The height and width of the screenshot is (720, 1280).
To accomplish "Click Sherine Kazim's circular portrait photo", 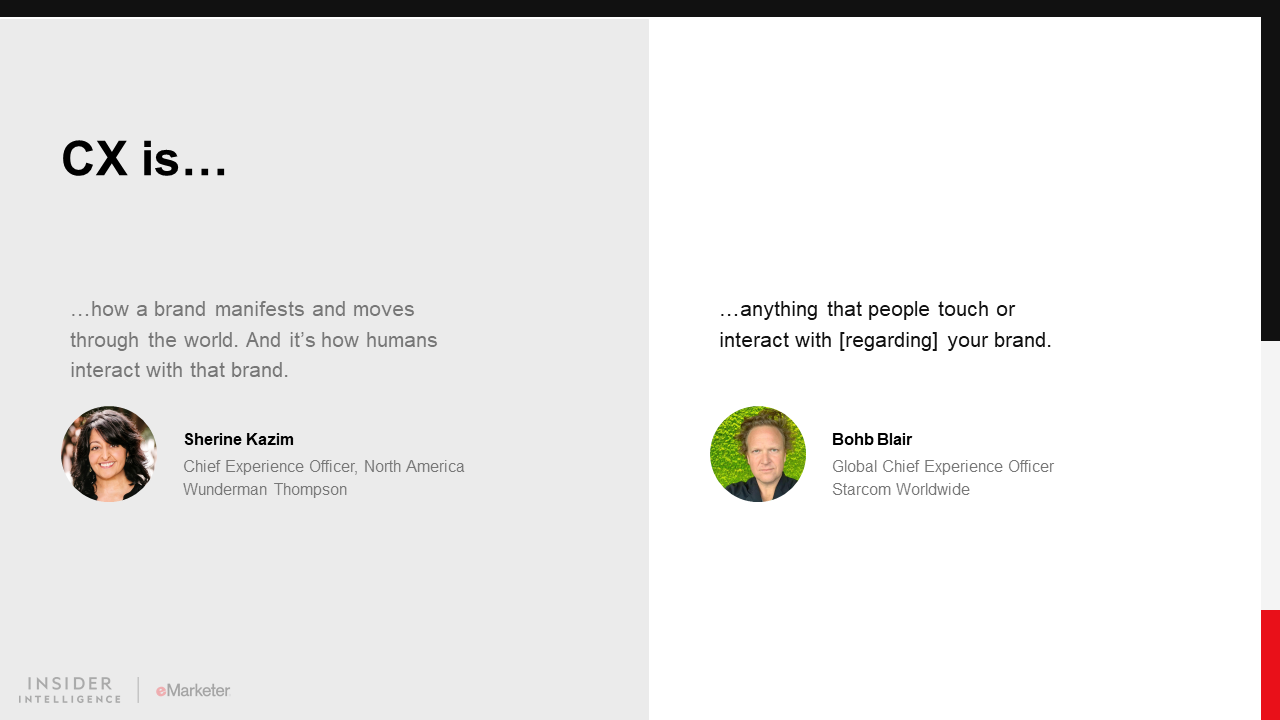I will 109,454.
